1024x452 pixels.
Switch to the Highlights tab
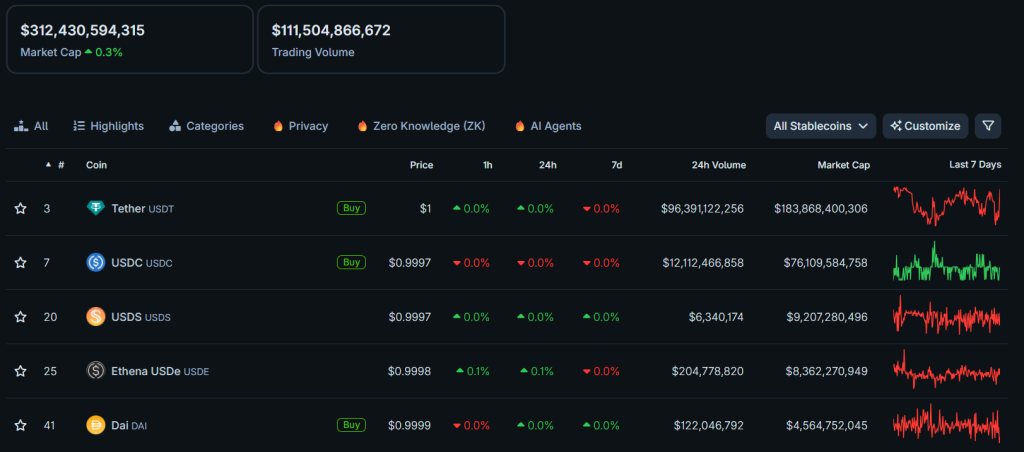click(108, 126)
